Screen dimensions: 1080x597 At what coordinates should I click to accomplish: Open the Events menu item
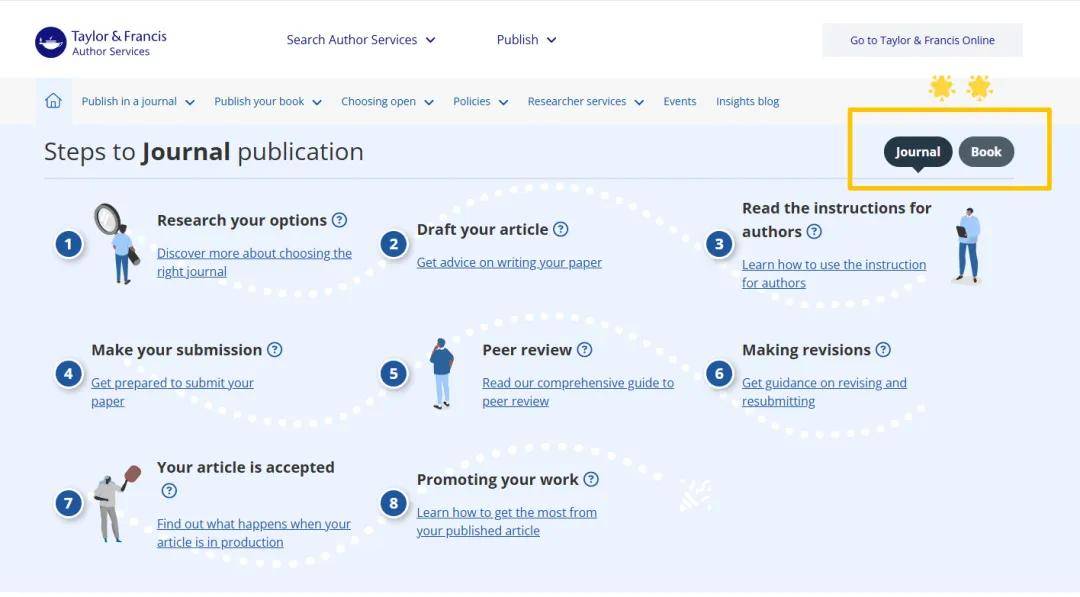point(679,101)
